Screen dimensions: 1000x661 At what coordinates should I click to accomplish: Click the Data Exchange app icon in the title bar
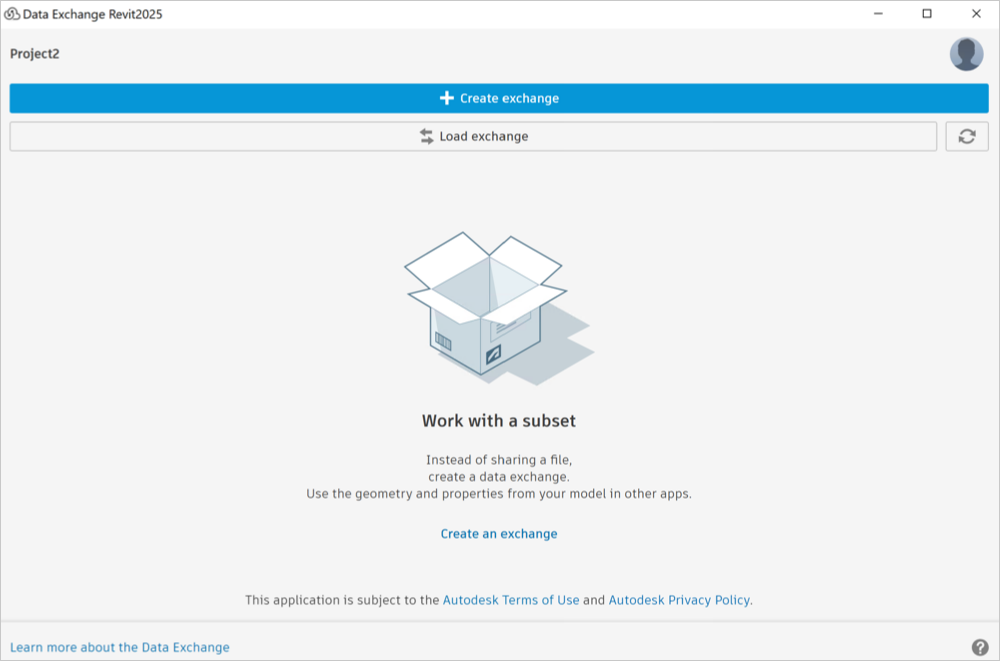pos(11,14)
